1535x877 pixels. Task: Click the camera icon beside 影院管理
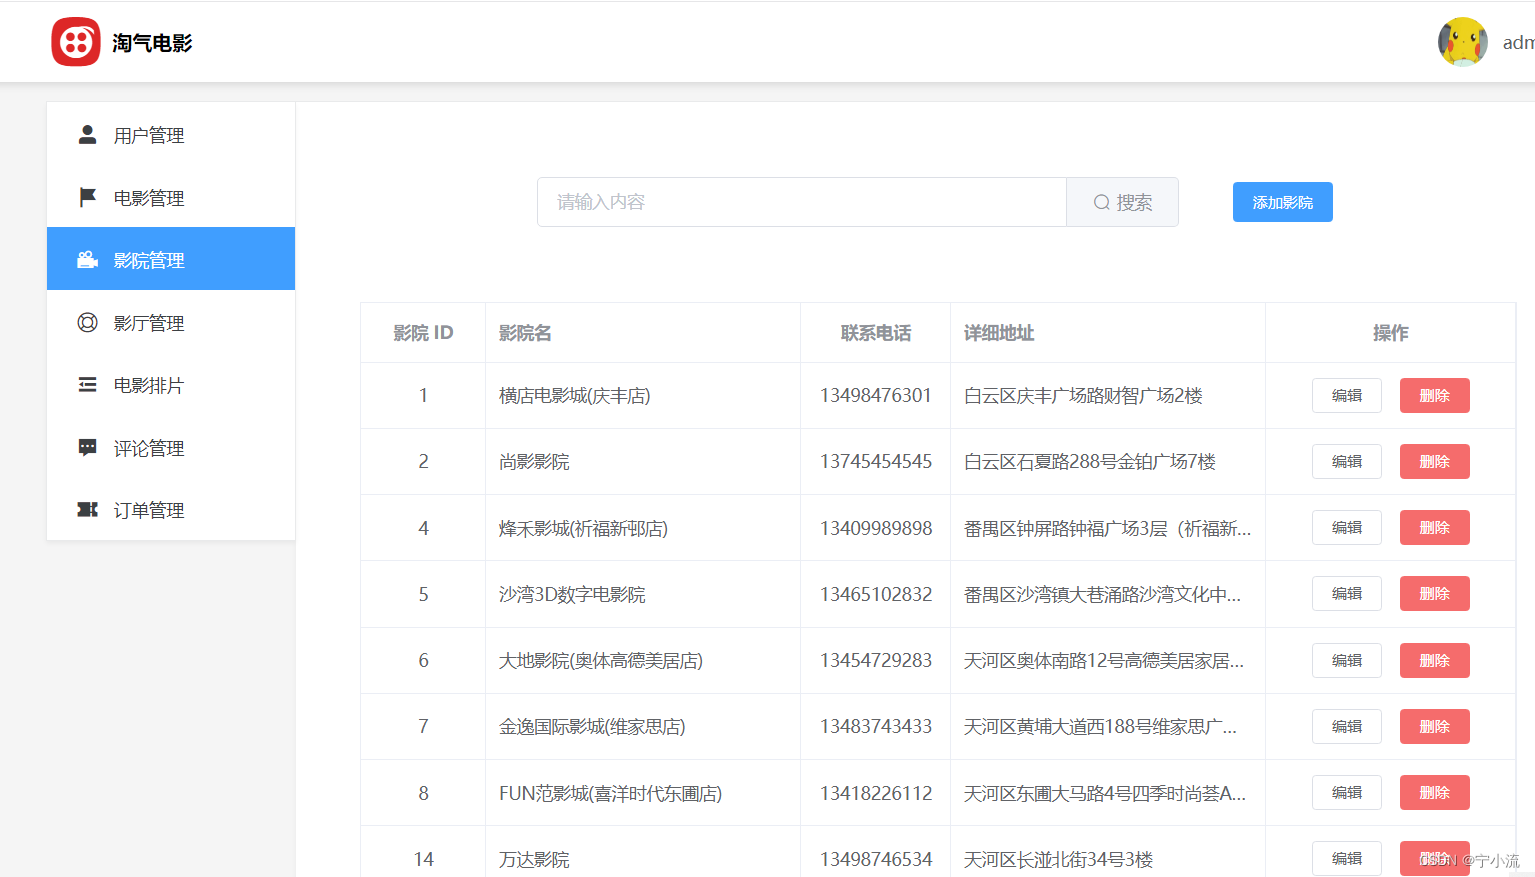[x=88, y=259]
